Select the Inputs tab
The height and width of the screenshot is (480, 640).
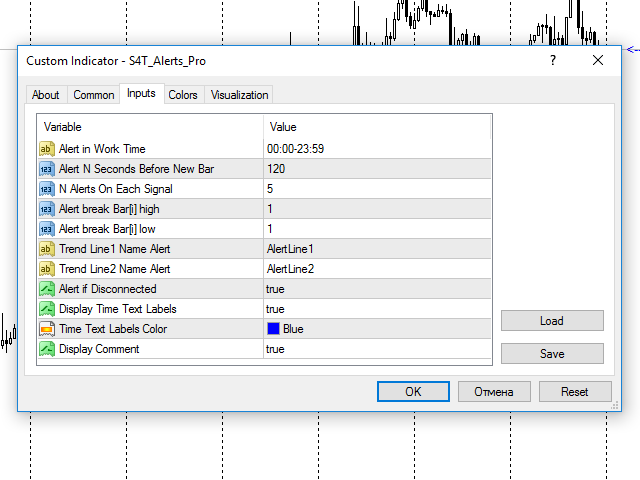pyautogui.click(x=141, y=93)
